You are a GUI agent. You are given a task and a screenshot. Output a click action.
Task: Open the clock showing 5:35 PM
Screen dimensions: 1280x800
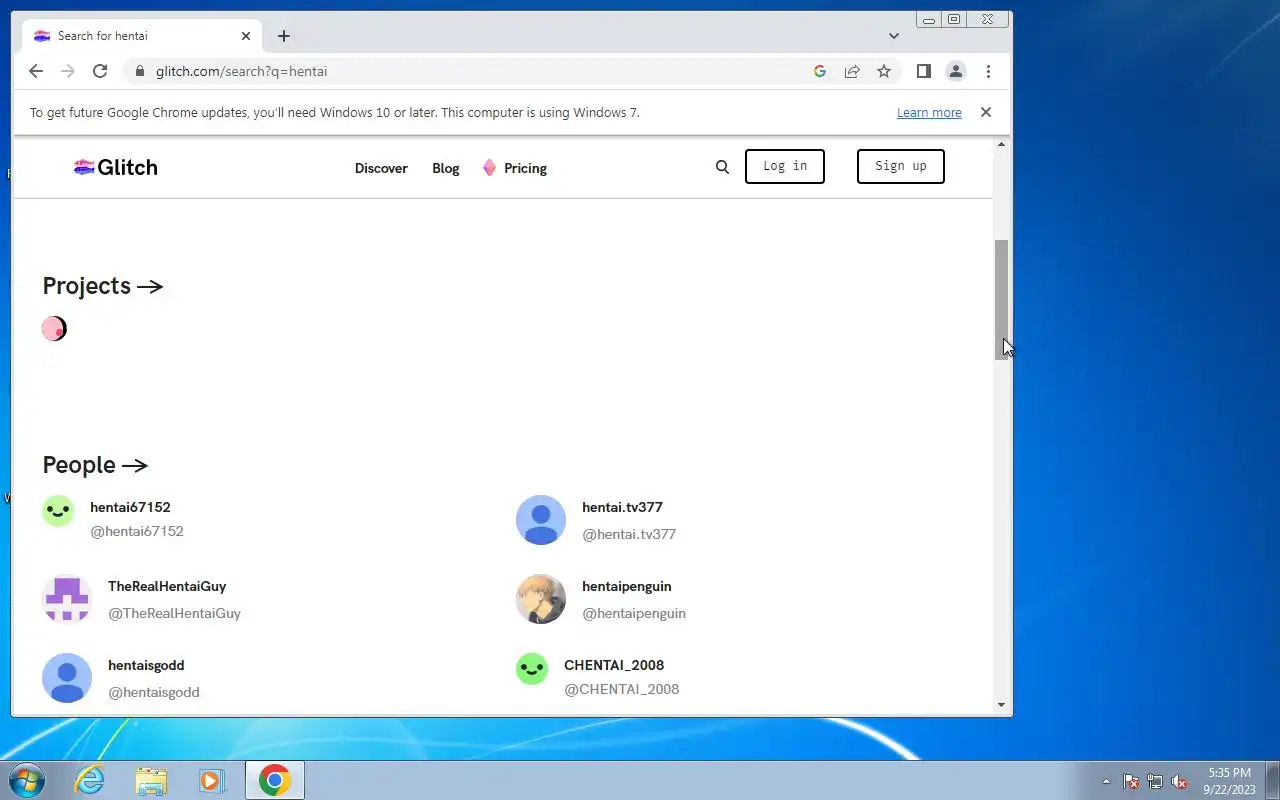(1229, 781)
